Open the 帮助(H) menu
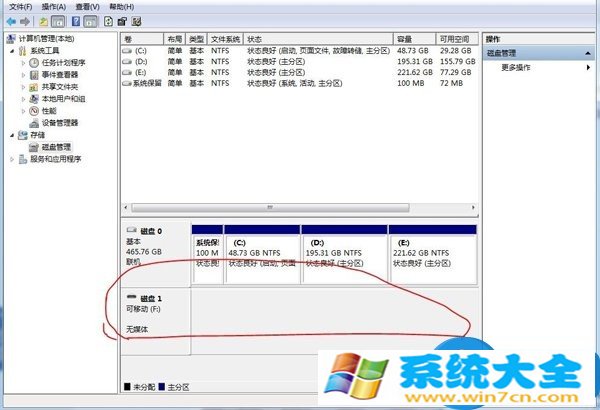This screenshot has height=410, width=600. pyautogui.click(x=121, y=7)
